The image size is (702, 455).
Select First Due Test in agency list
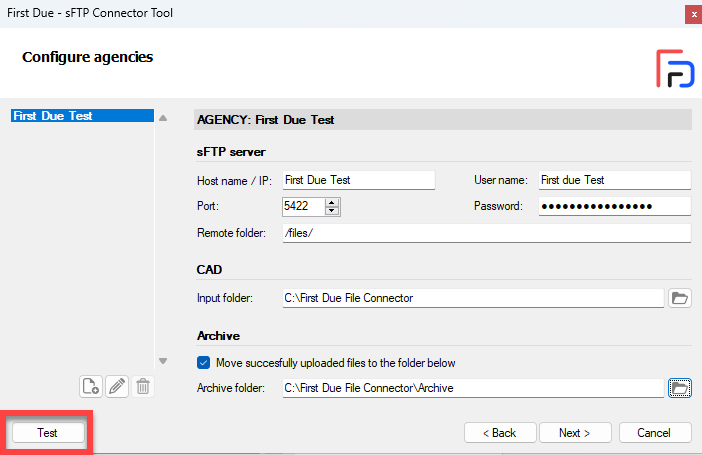[x=82, y=116]
